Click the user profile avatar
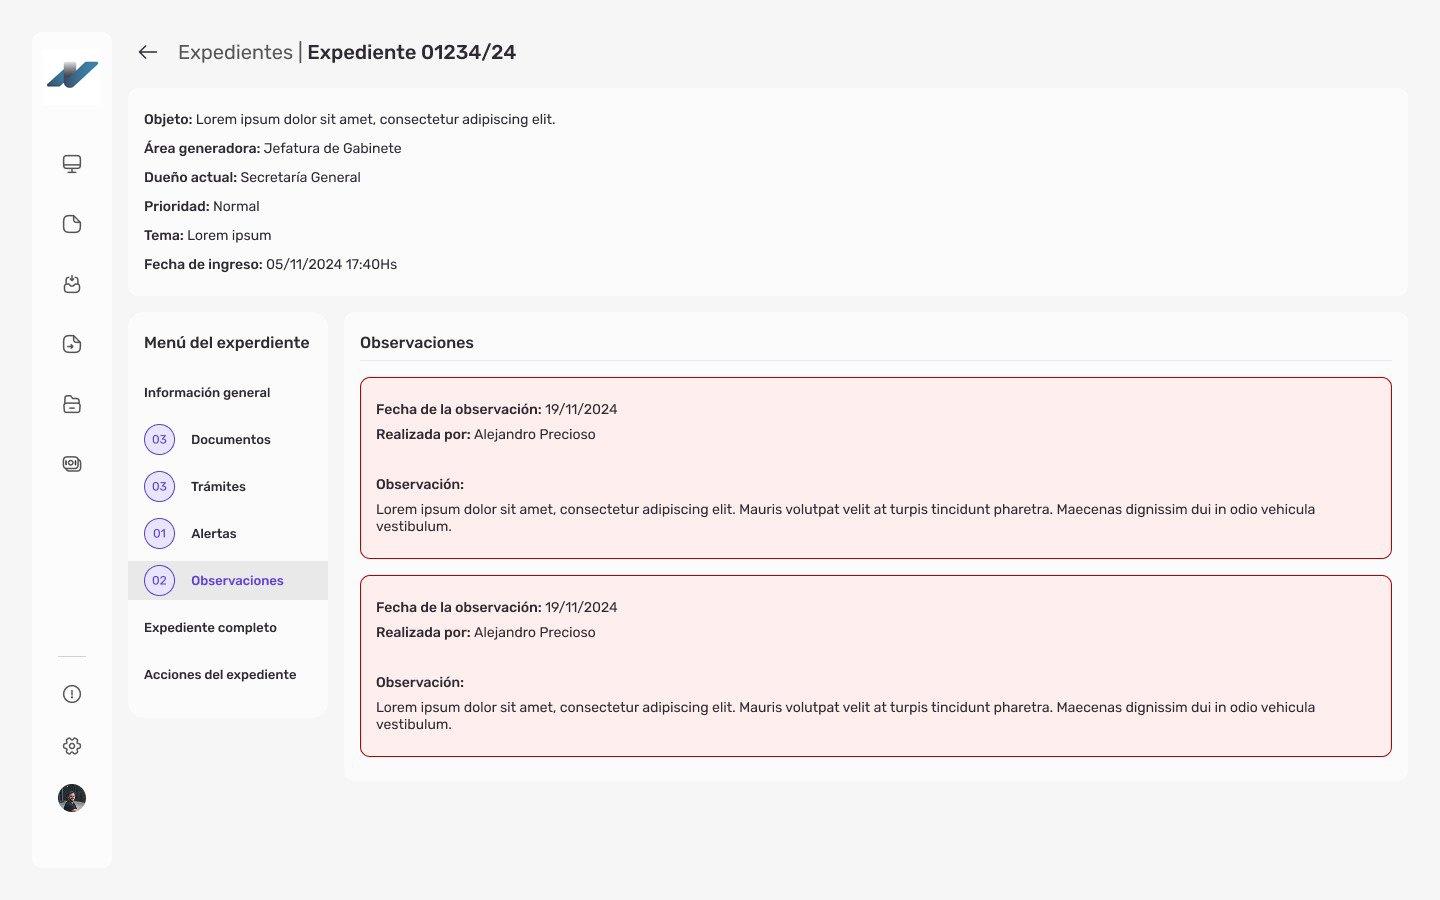 coord(72,798)
